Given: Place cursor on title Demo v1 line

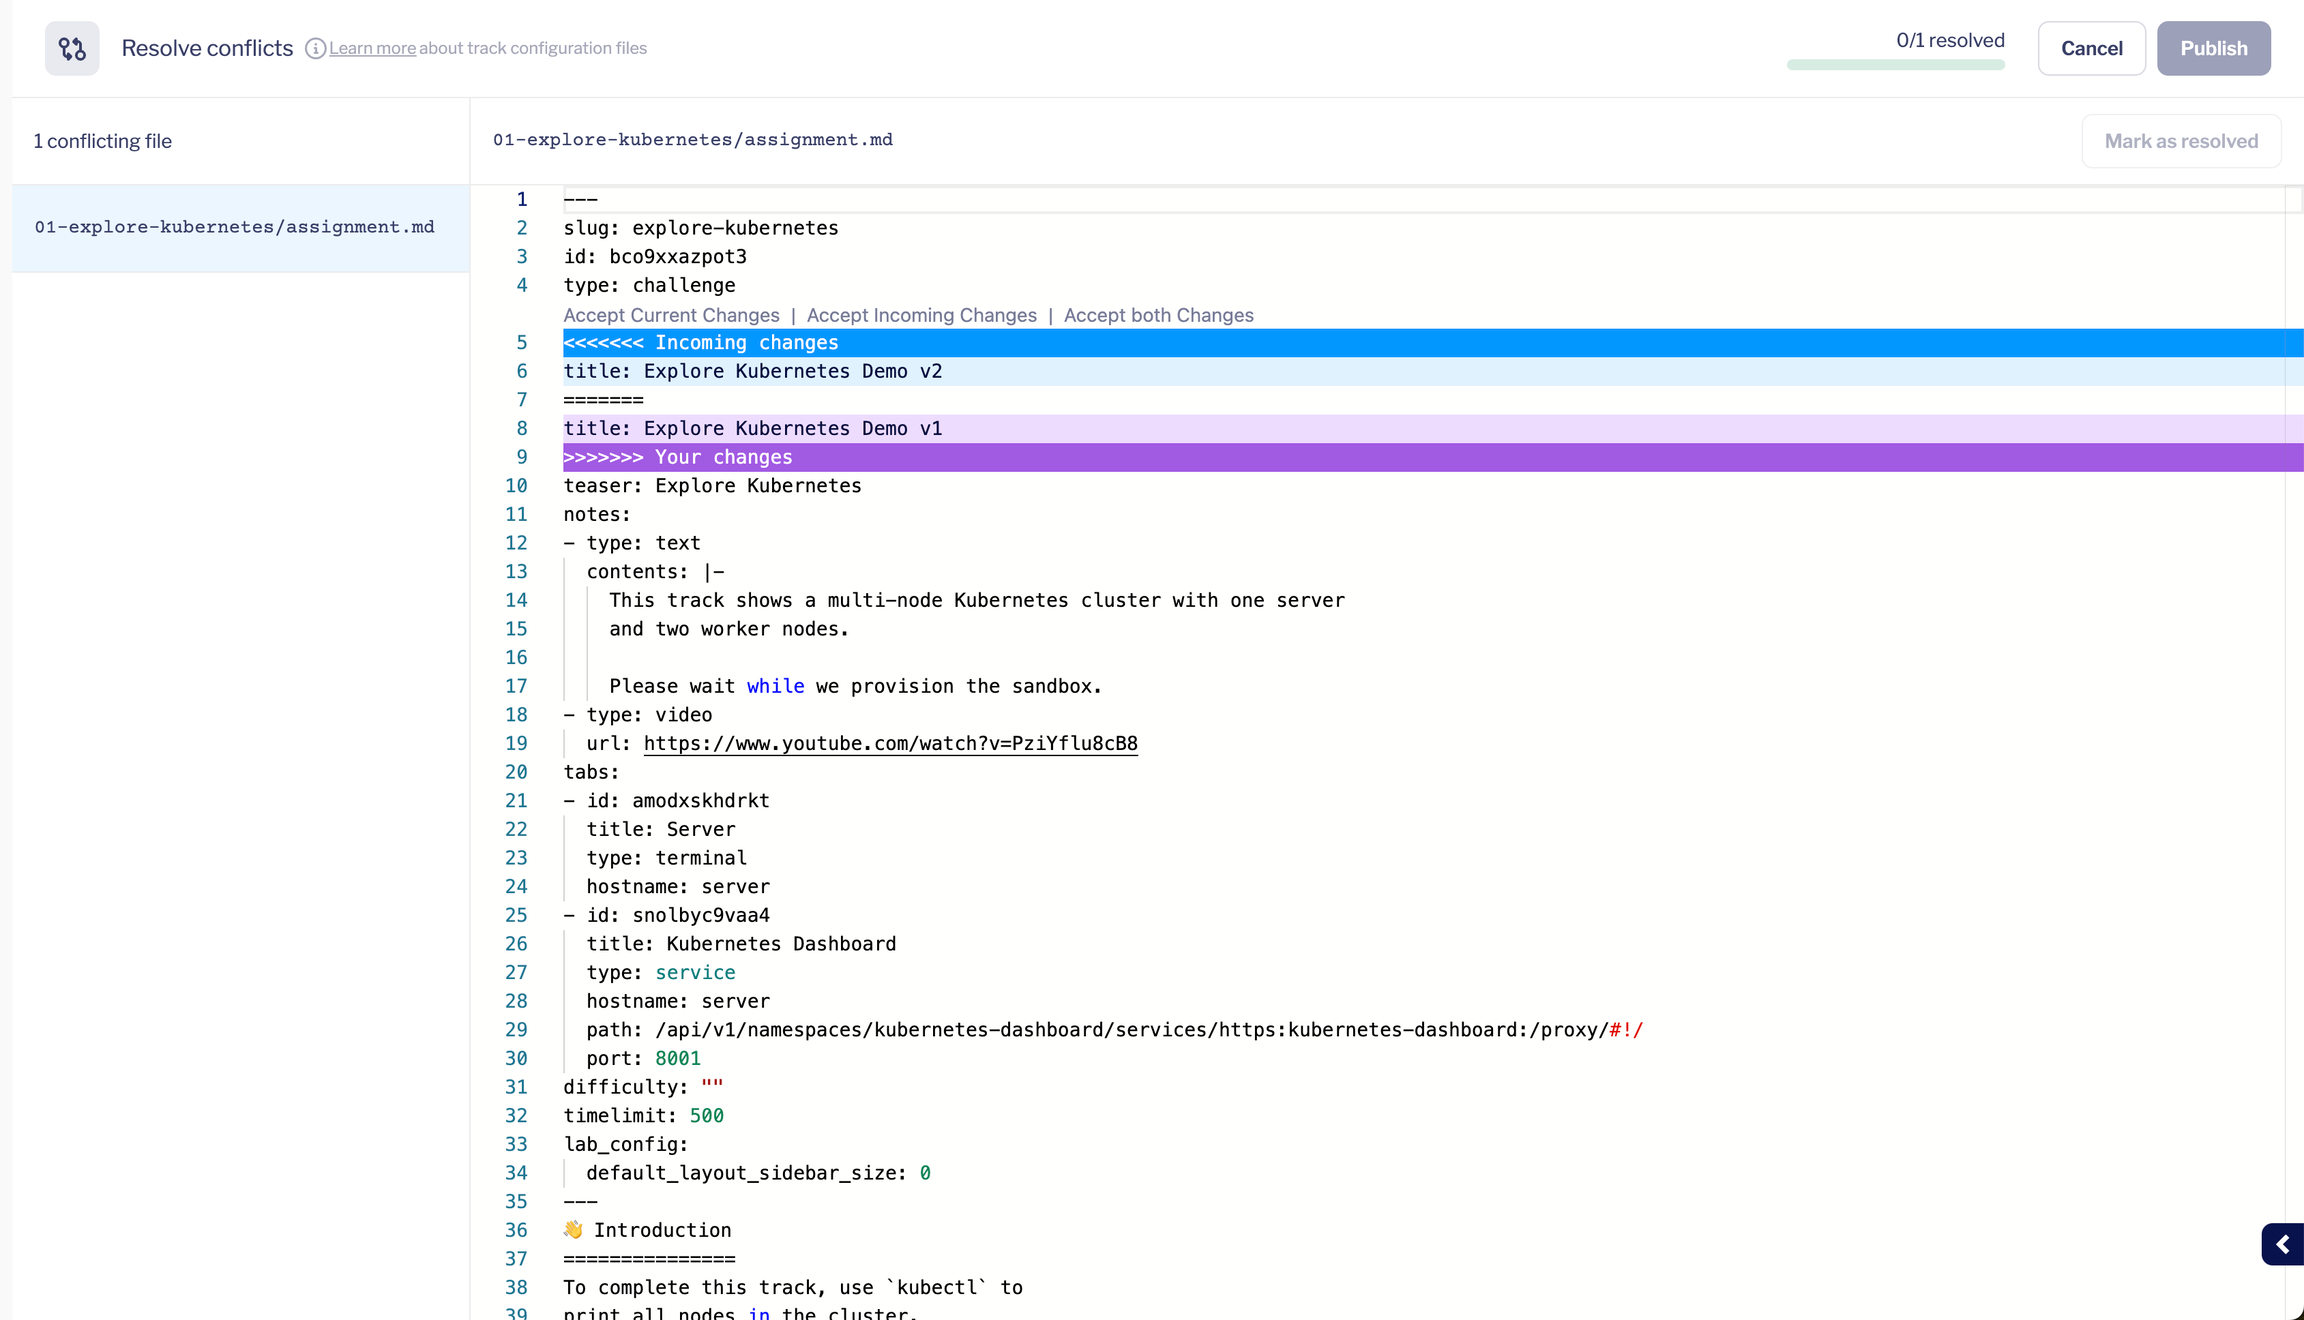Looking at the screenshot, I should pos(752,428).
